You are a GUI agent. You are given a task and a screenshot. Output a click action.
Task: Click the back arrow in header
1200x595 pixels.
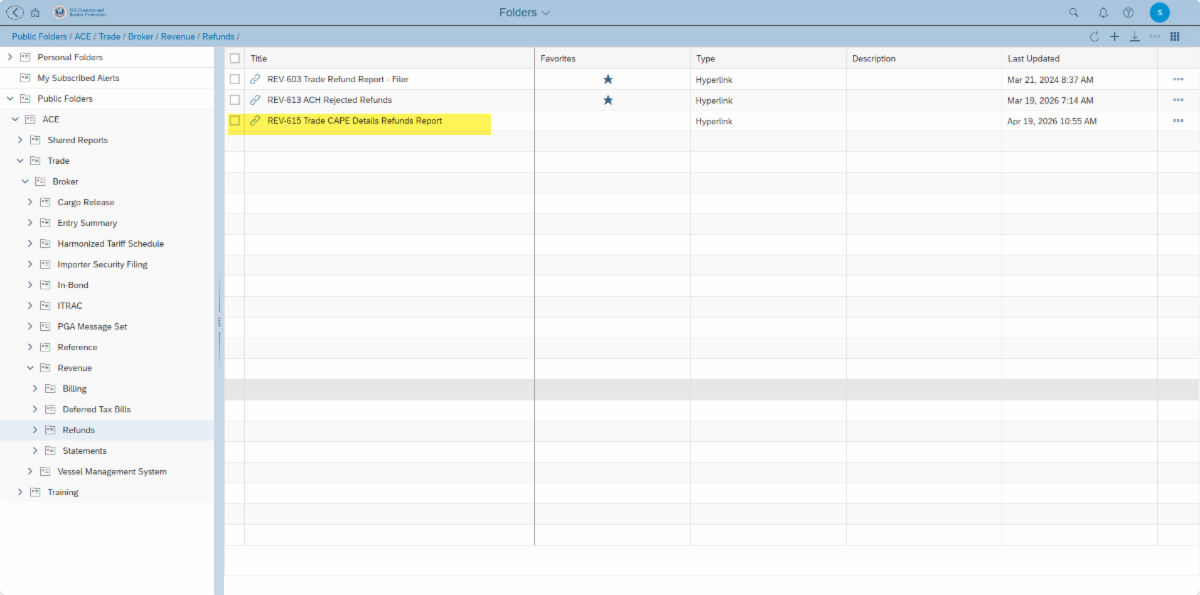[x=15, y=13]
